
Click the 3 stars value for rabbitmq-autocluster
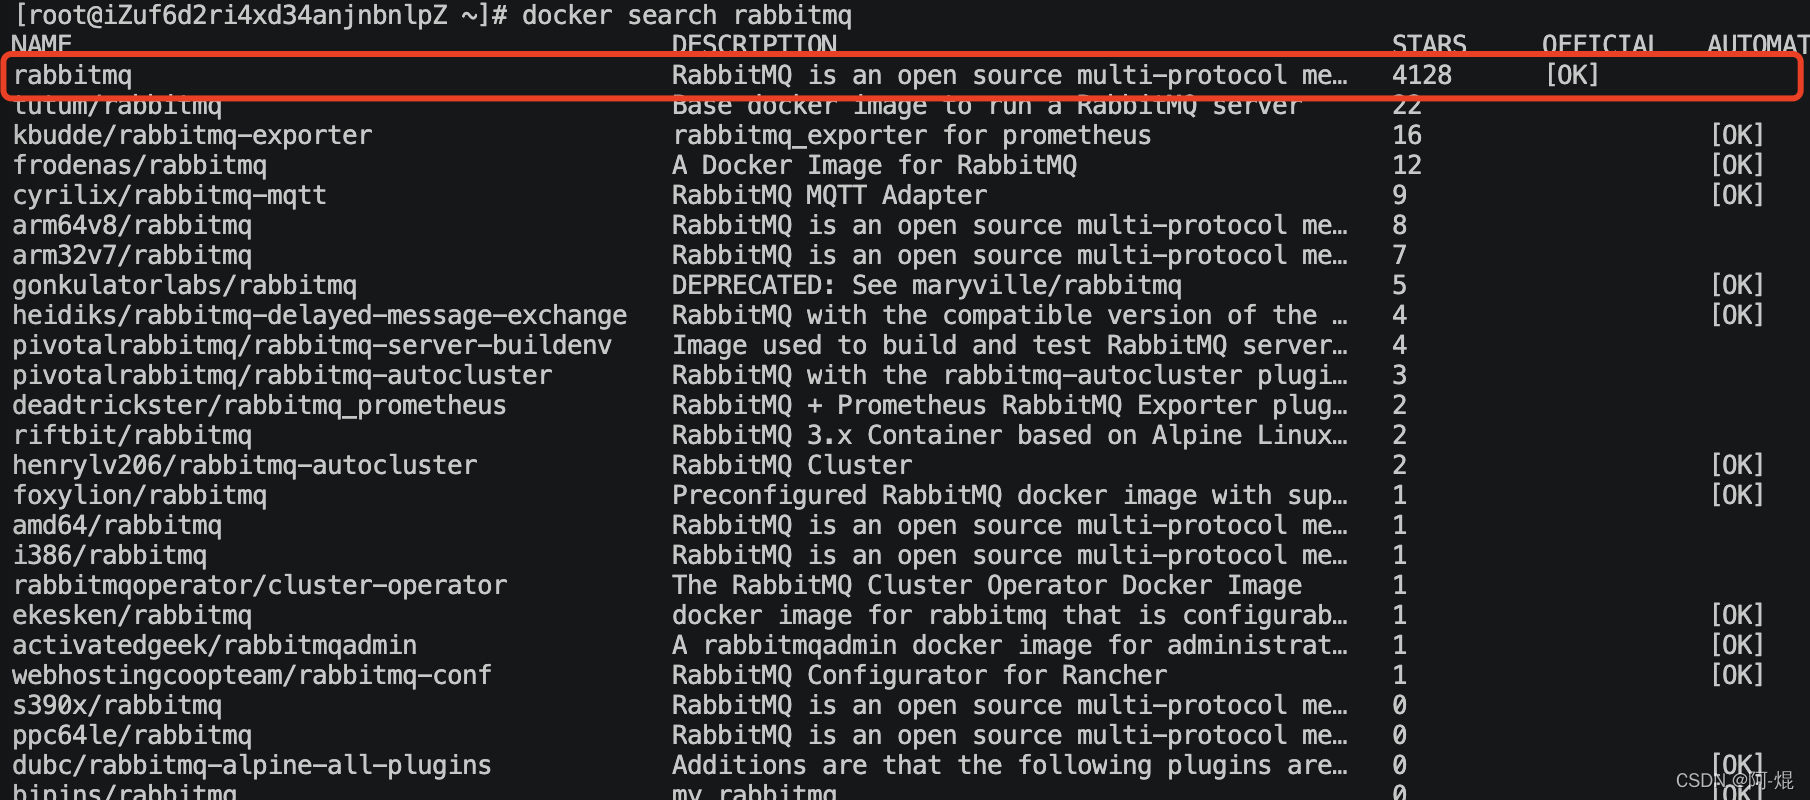tap(1400, 375)
